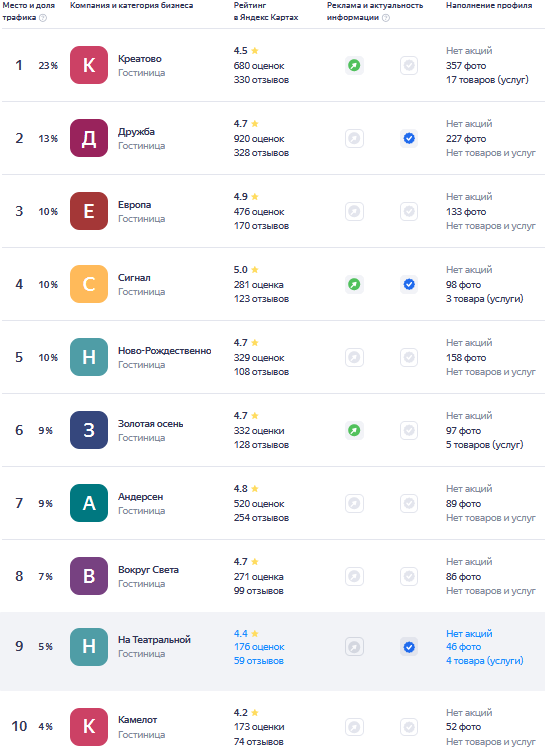Click the Рейтинг в Яндекс Картах header

266,11
